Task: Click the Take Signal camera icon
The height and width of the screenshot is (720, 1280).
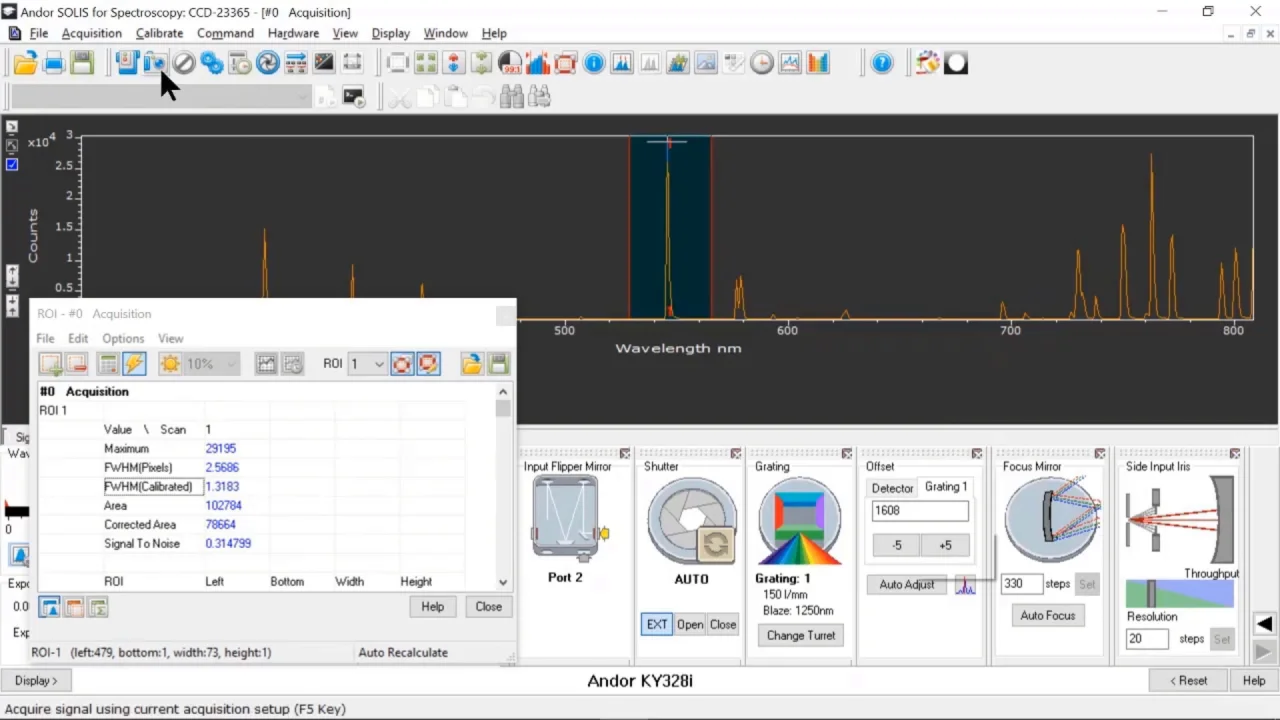Action: coord(155,63)
